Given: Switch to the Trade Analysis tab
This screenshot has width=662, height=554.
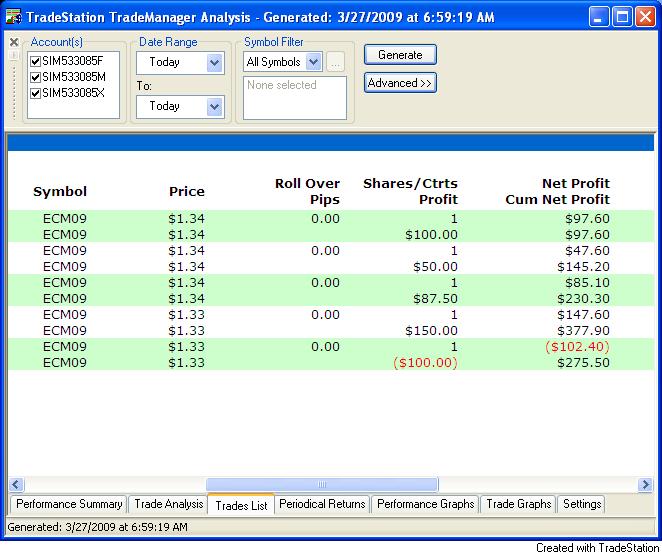Looking at the screenshot, I should pos(168,504).
